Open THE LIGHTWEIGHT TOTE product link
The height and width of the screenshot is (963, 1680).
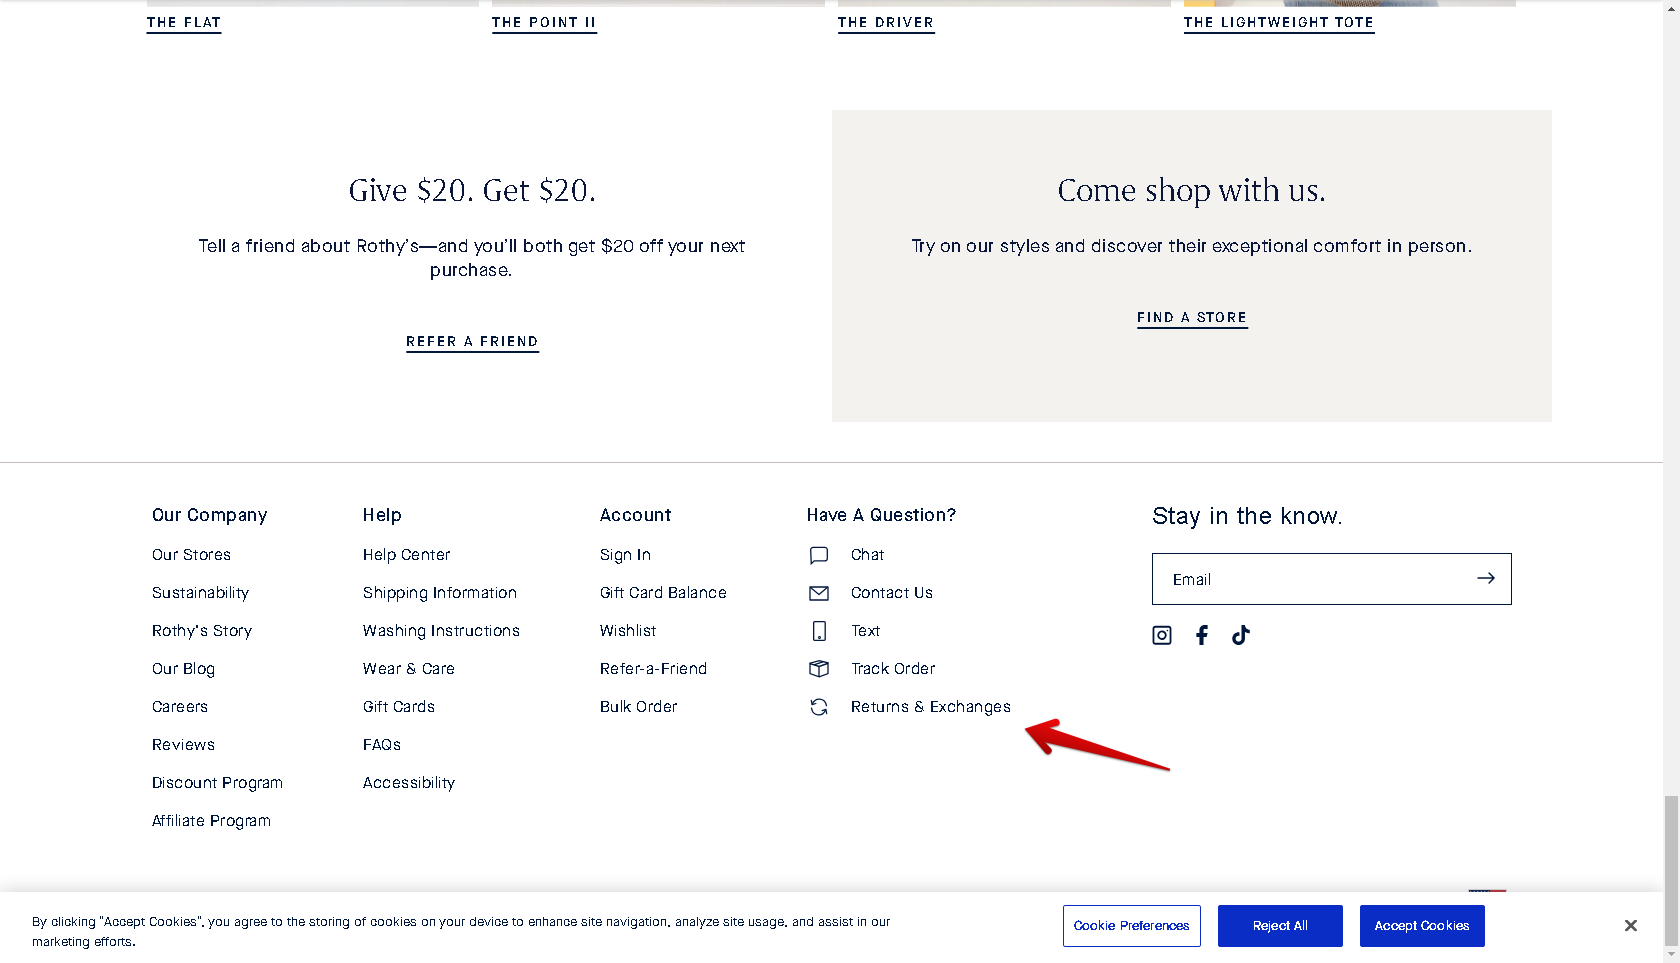[1279, 23]
